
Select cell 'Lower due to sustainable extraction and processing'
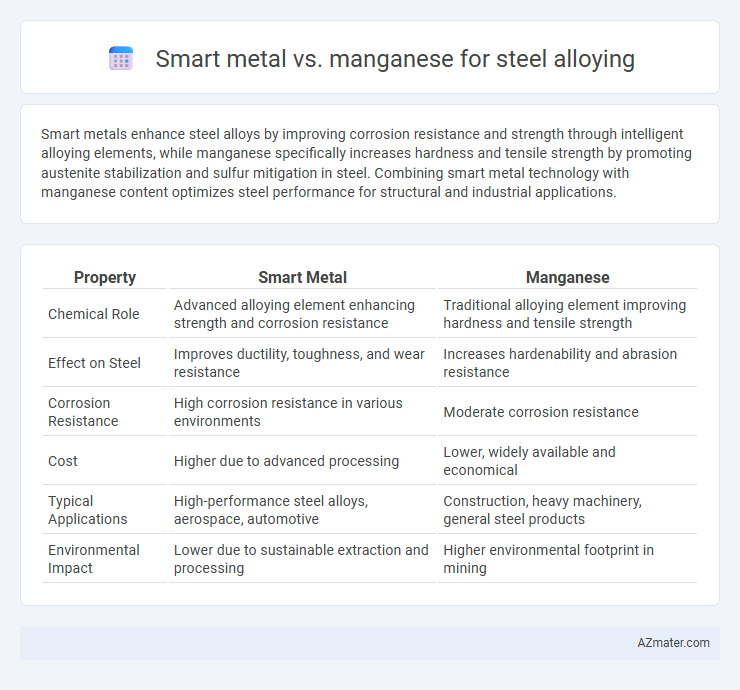pos(303,559)
